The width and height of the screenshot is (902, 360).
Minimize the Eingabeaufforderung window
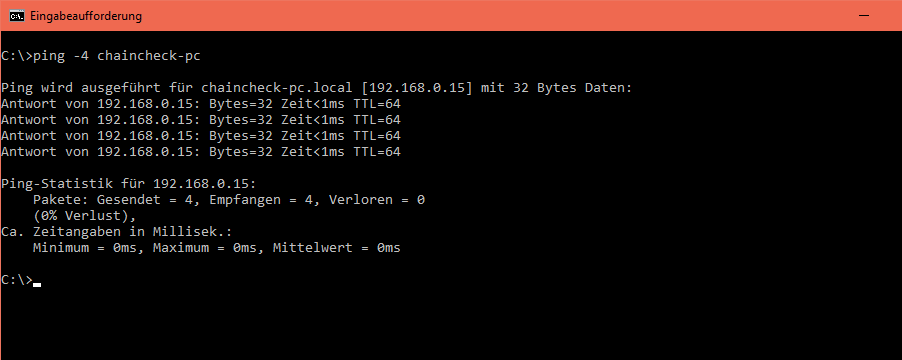863,16
